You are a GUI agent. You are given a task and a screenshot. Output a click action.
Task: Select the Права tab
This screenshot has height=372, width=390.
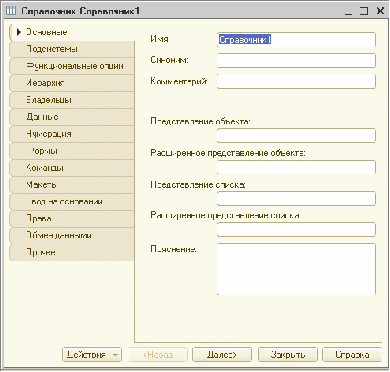click(x=72, y=219)
